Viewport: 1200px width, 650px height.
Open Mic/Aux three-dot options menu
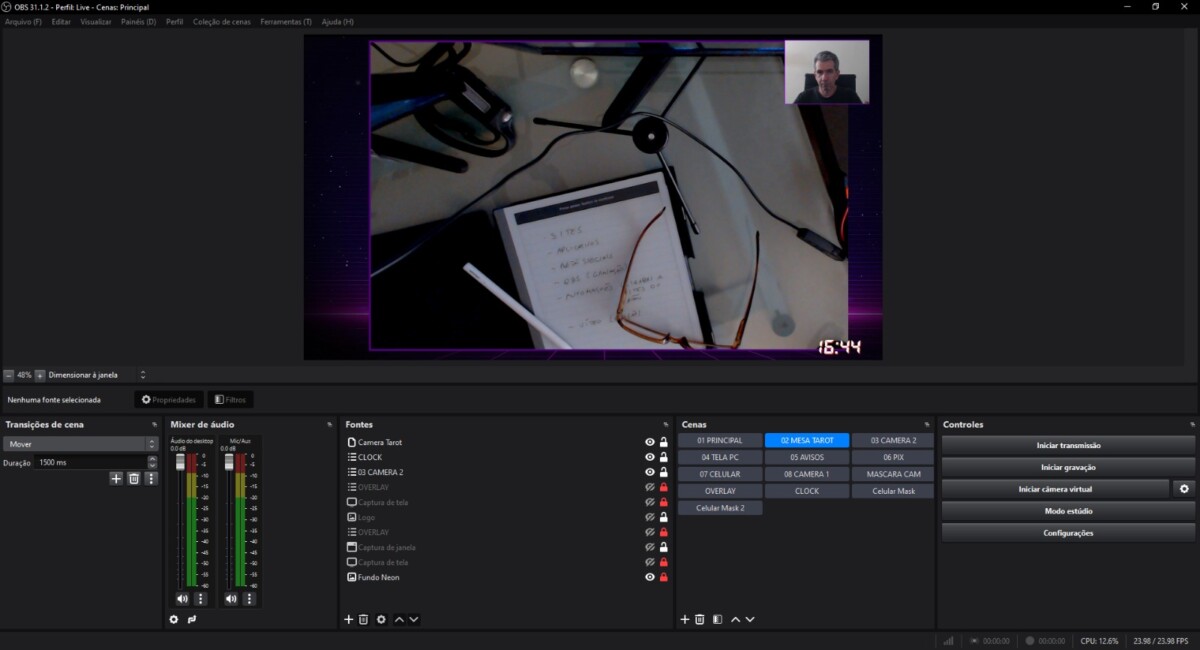click(x=250, y=599)
